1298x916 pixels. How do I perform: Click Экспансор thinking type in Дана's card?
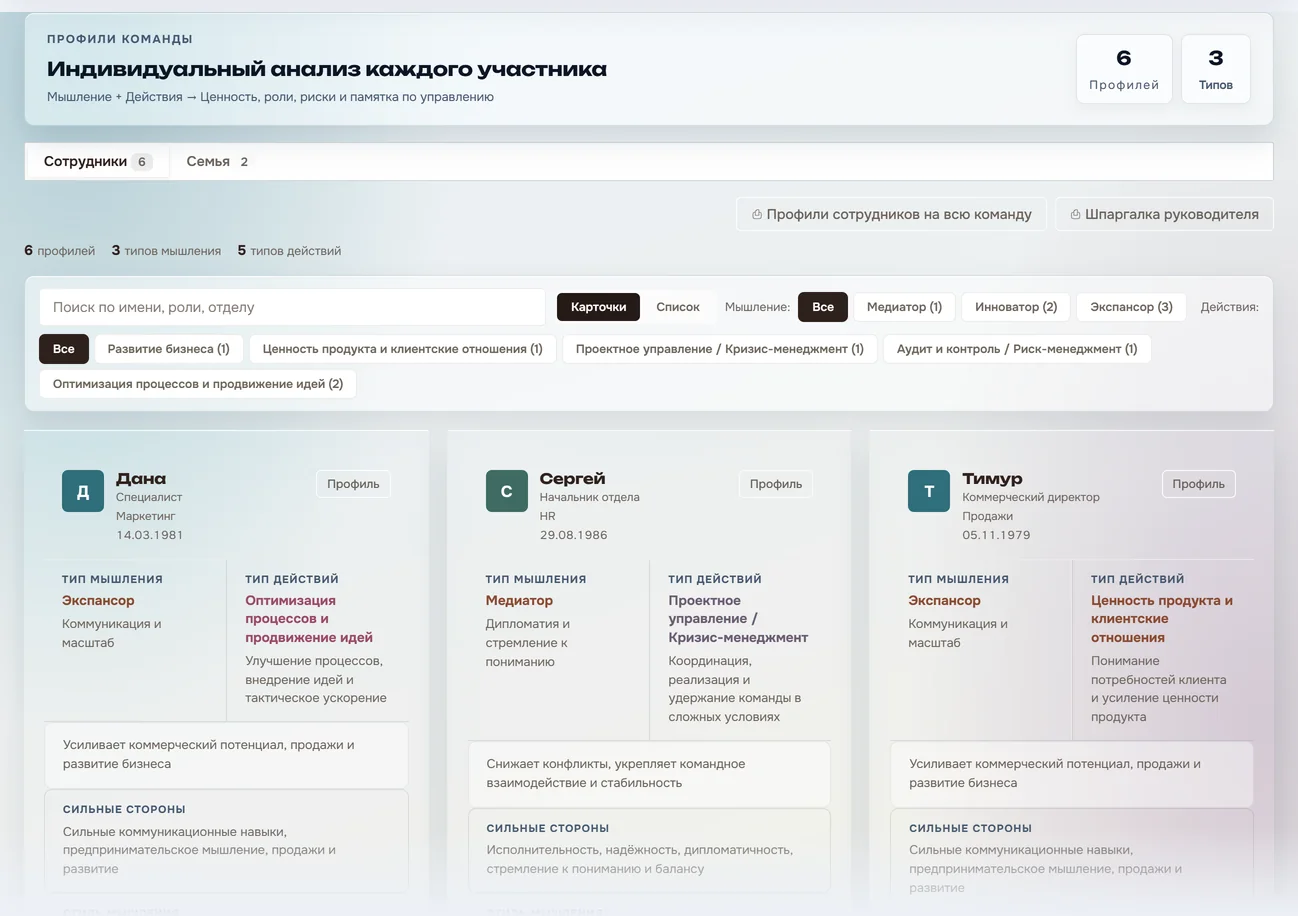pos(98,601)
